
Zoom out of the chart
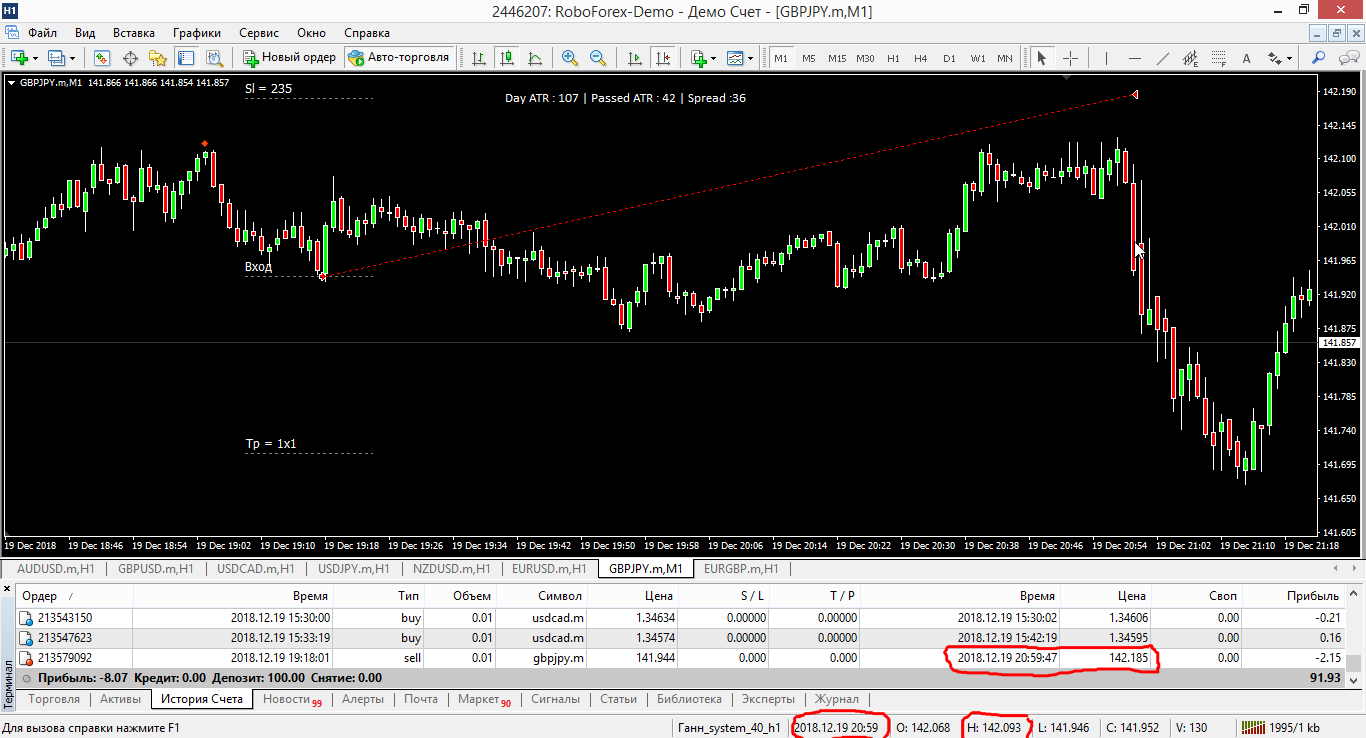point(598,57)
